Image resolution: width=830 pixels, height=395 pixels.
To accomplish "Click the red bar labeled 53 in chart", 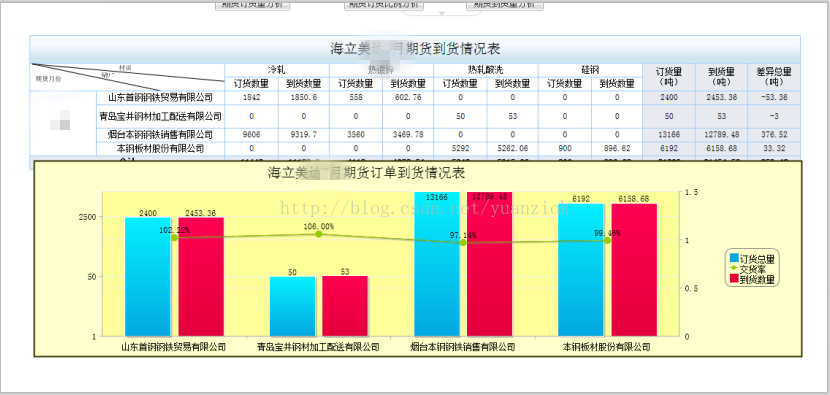I will [345, 306].
